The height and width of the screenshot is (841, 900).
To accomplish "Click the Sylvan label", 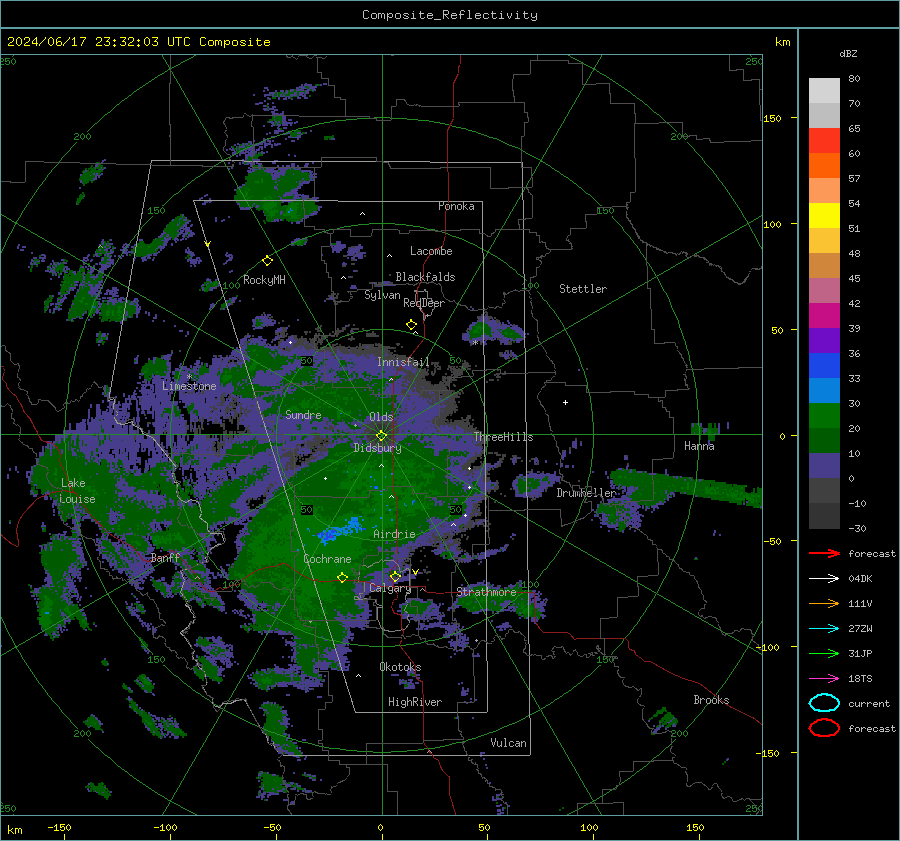I will coord(382,295).
